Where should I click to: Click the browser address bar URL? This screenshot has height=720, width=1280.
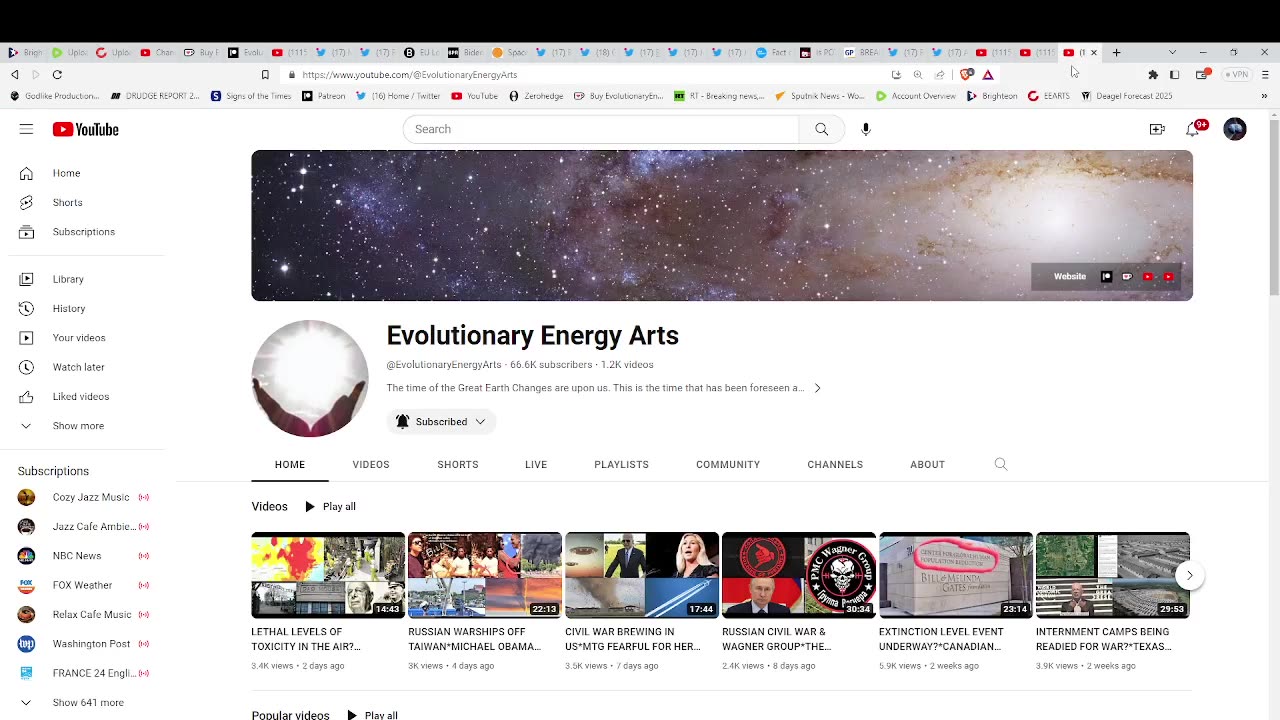(410, 75)
